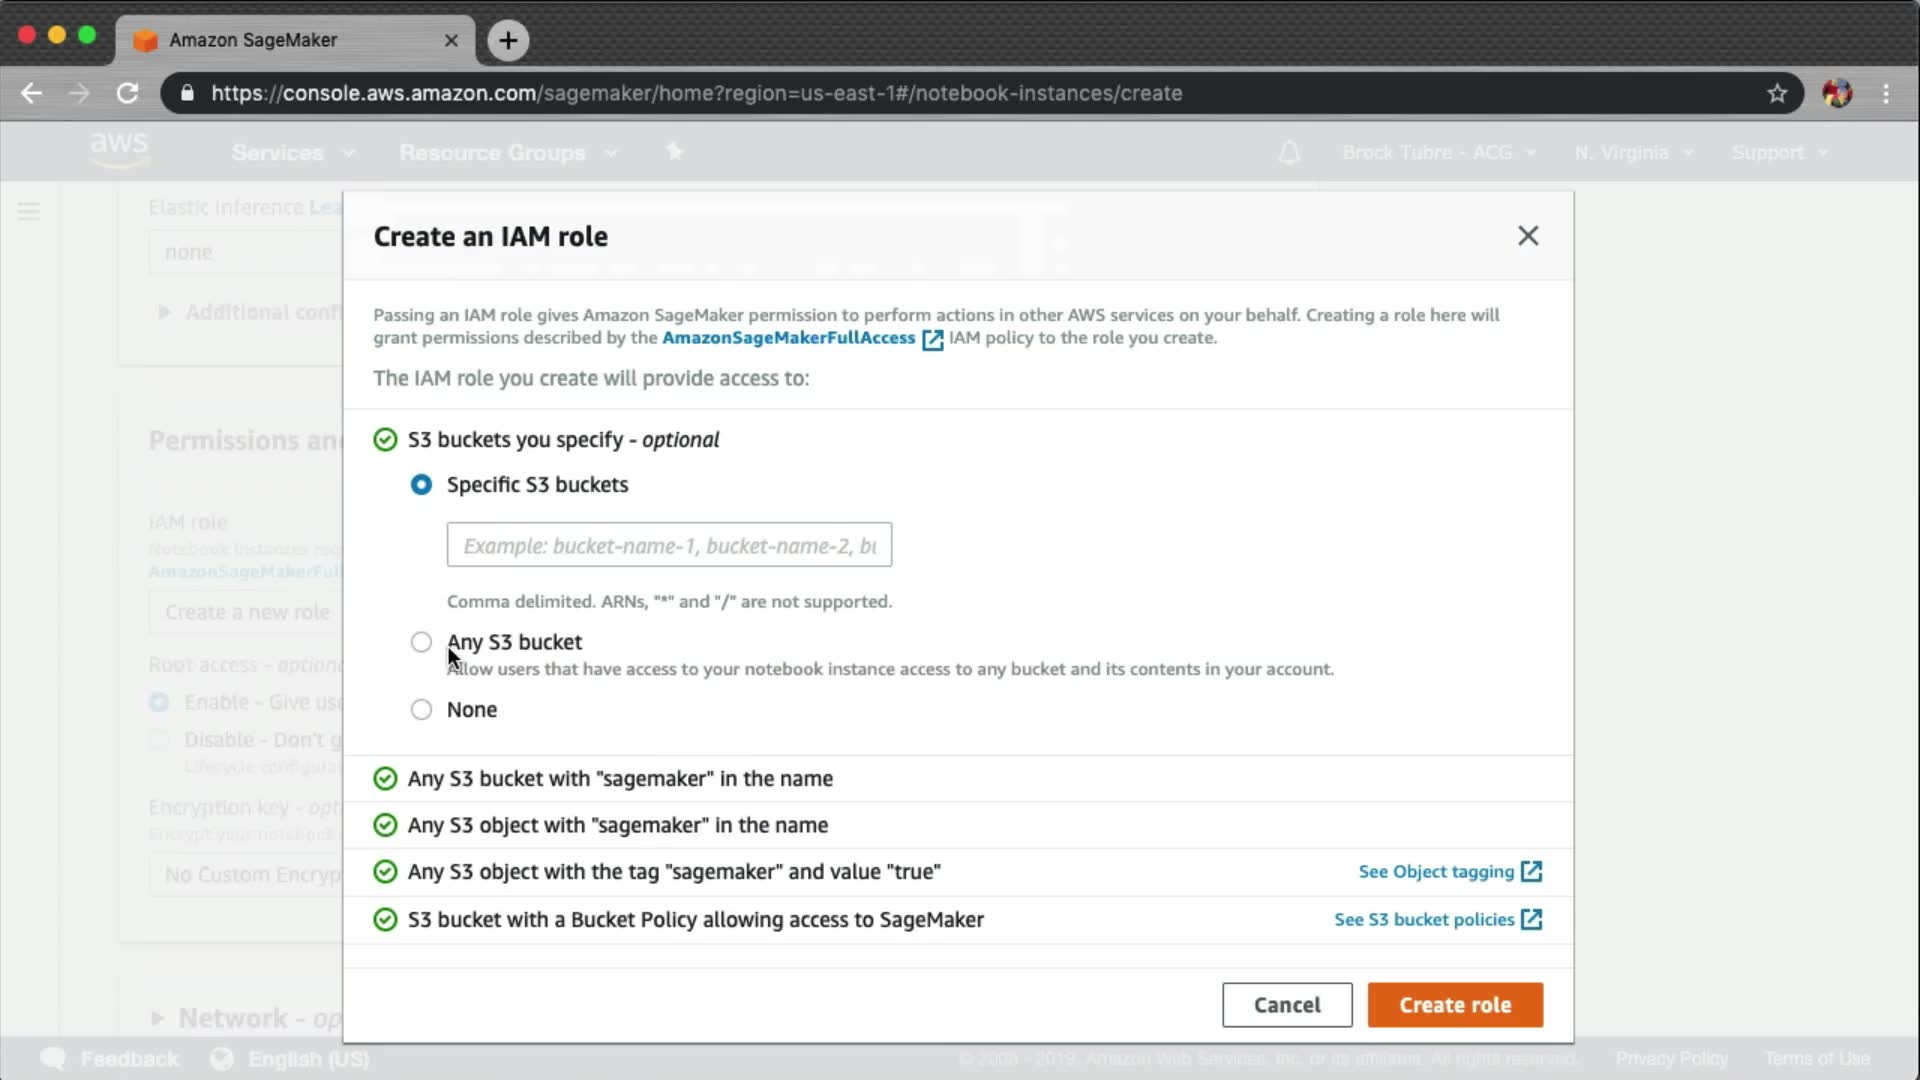This screenshot has height=1080, width=1920.
Task: Open the Resource Groups menu
Action: pyautogui.click(x=507, y=153)
